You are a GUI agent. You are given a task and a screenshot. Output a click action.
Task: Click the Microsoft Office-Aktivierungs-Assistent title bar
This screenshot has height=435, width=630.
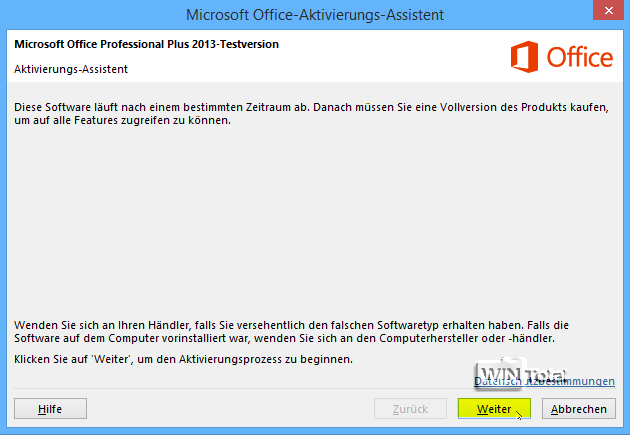(x=315, y=14)
